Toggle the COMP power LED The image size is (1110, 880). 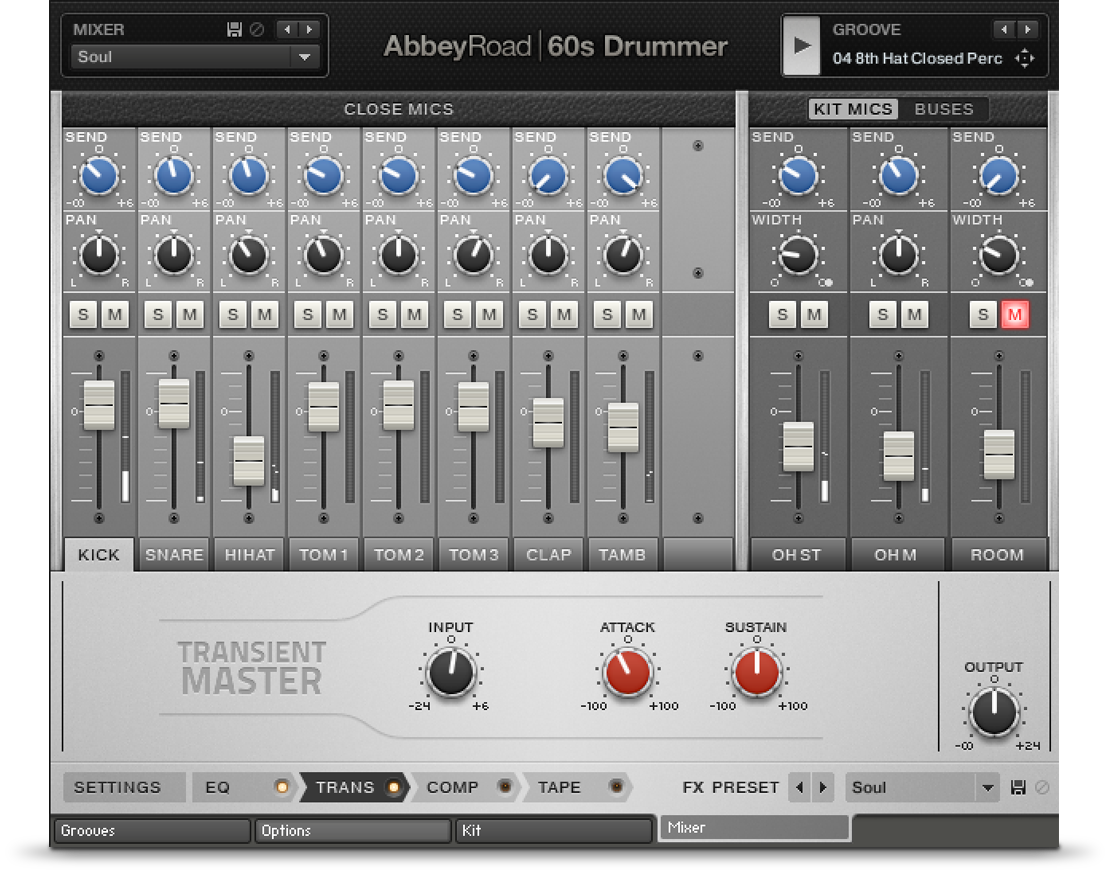[x=505, y=787]
